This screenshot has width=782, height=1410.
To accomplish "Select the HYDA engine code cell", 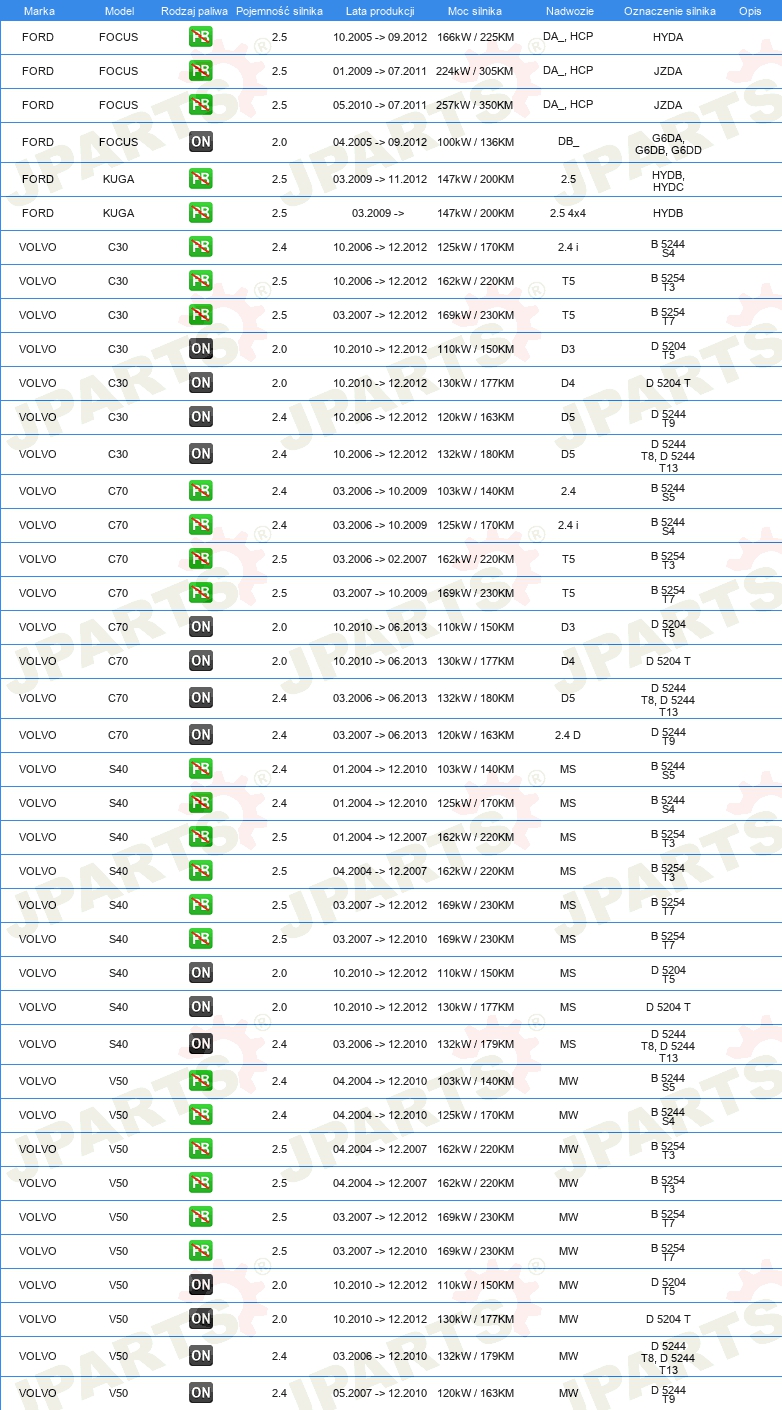I will [x=668, y=37].
